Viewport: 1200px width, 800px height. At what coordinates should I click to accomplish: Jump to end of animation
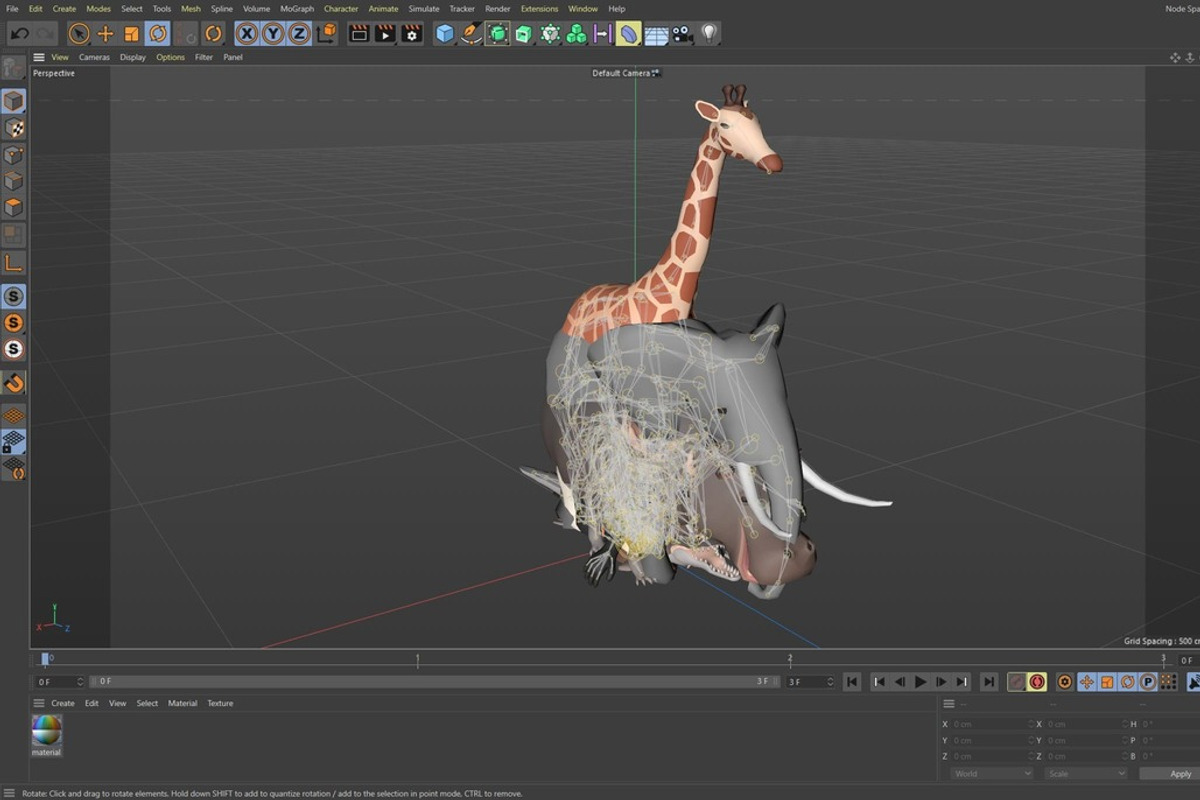pyautogui.click(x=988, y=682)
